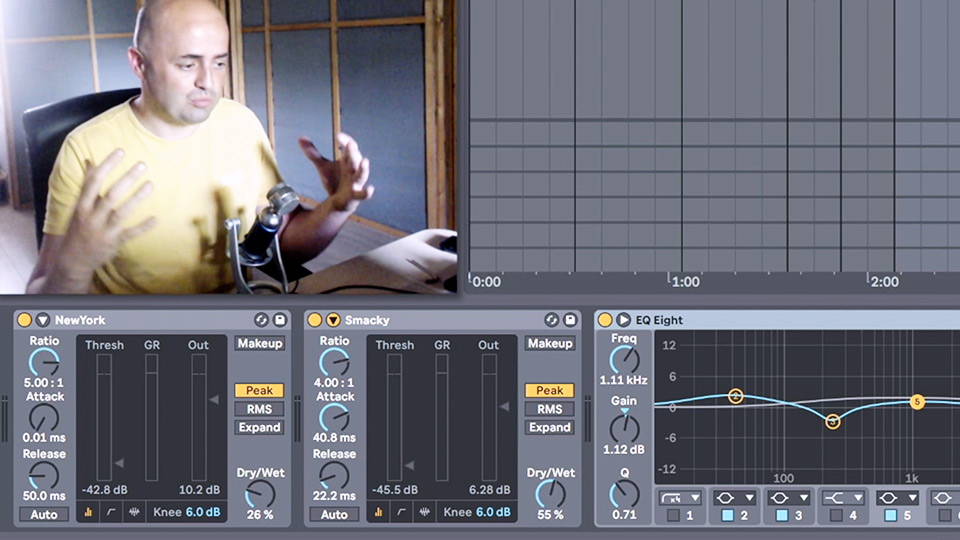Viewport: 960px width, 540px height.
Task: Open collapsed view icon on NewYork
Action: pos(88,512)
